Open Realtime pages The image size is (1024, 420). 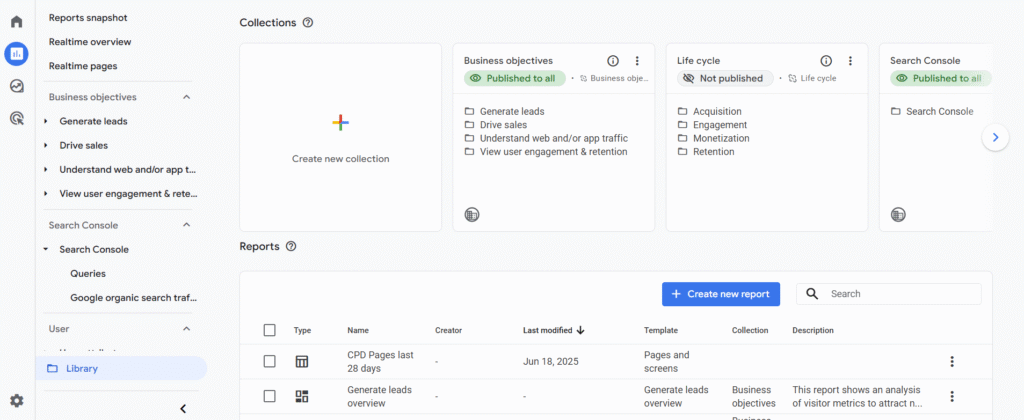(83, 66)
